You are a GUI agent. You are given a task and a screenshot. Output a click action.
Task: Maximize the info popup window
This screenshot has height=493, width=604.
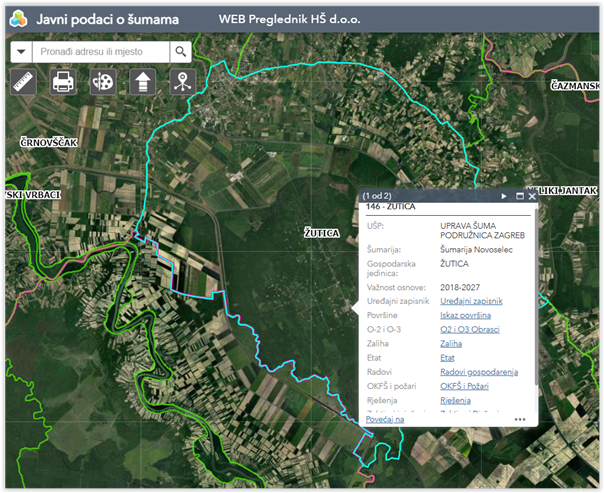point(520,196)
